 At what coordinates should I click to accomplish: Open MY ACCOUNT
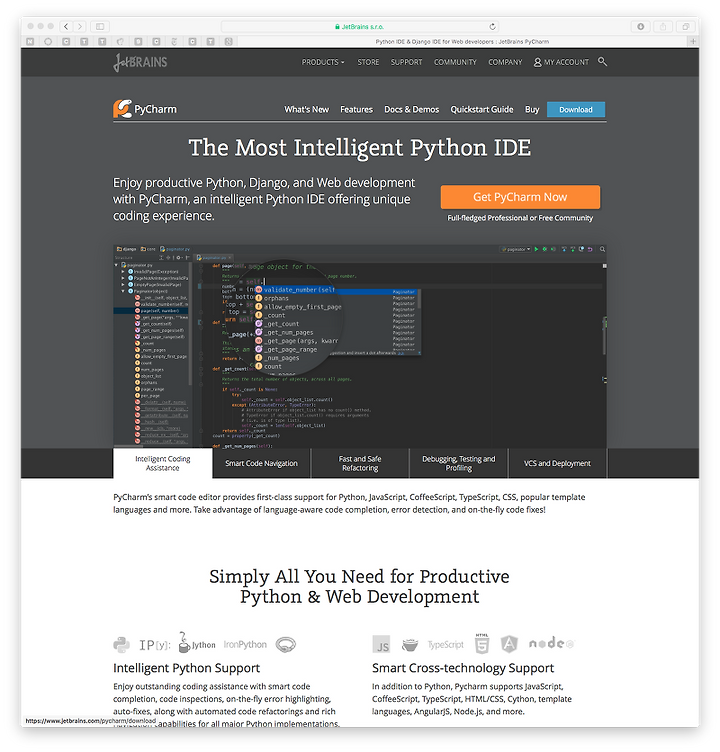pyautogui.click(x=561, y=62)
